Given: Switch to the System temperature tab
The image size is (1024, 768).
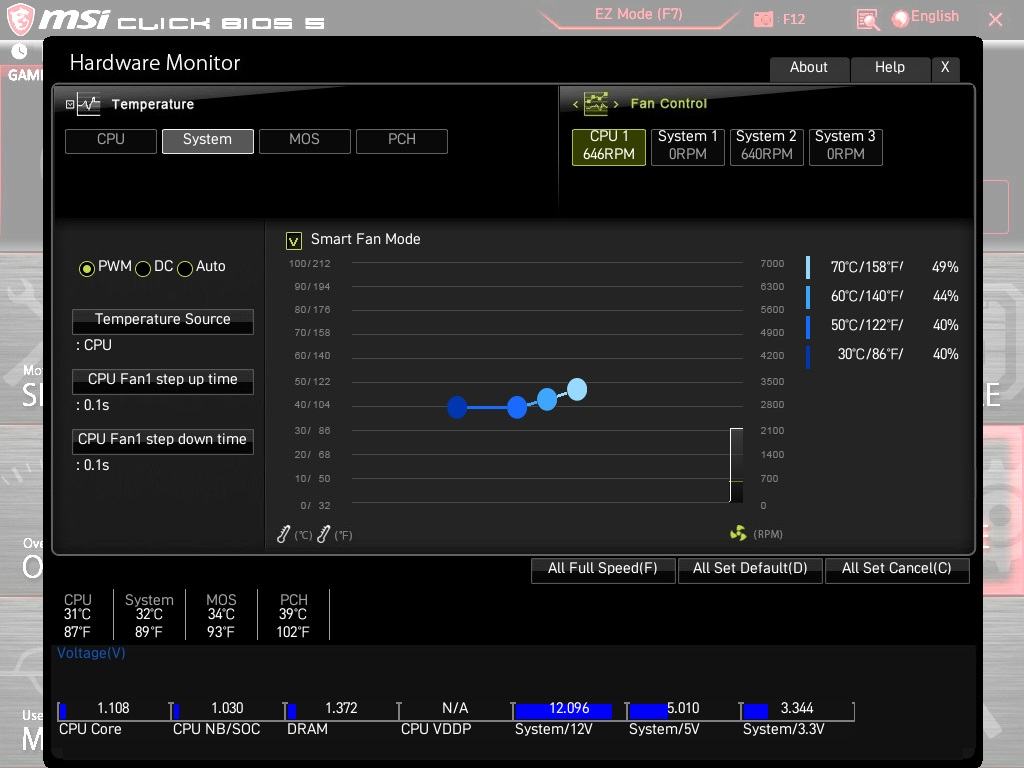Looking at the screenshot, I should (208, 140).
